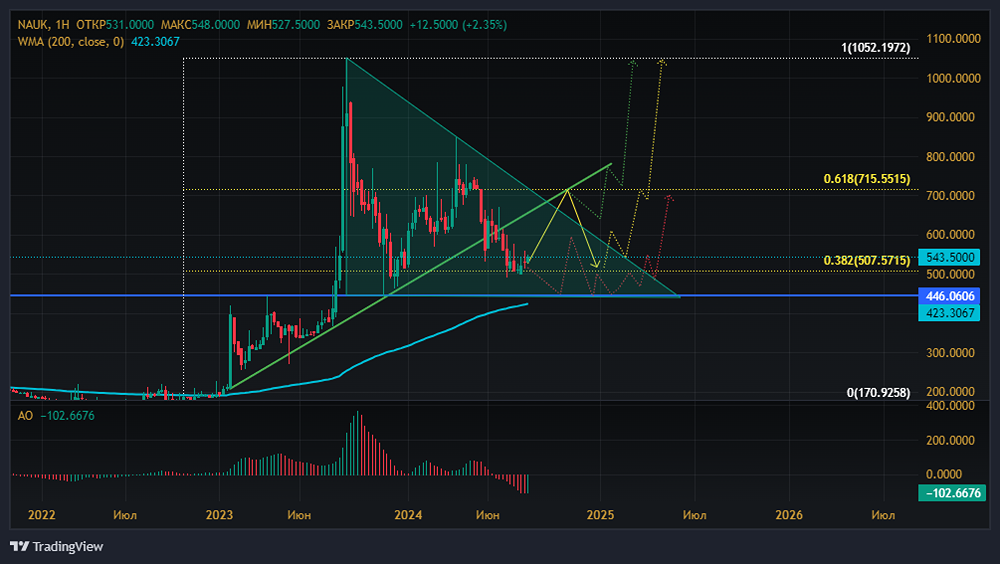Select the WMA (200, close, 0) indicator legend
Viewport: 1000px width, 564px height.
pyautogui.click(x=71, y=42)
